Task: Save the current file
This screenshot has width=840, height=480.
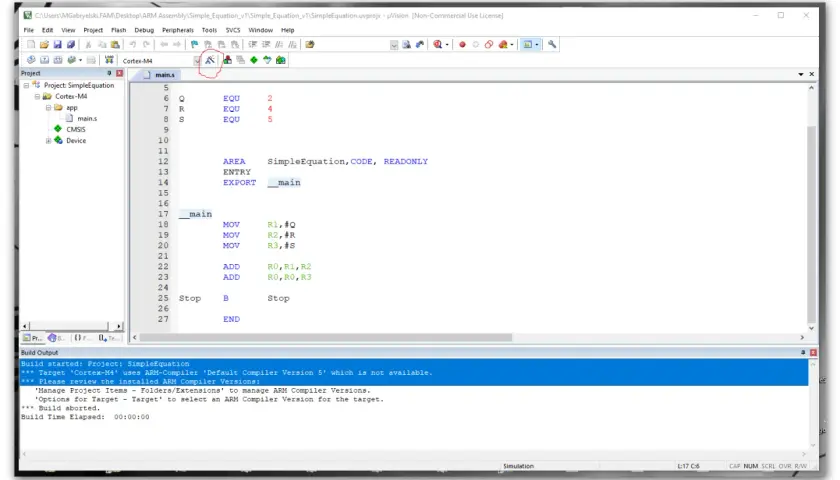Action: [x=57, y=44]
